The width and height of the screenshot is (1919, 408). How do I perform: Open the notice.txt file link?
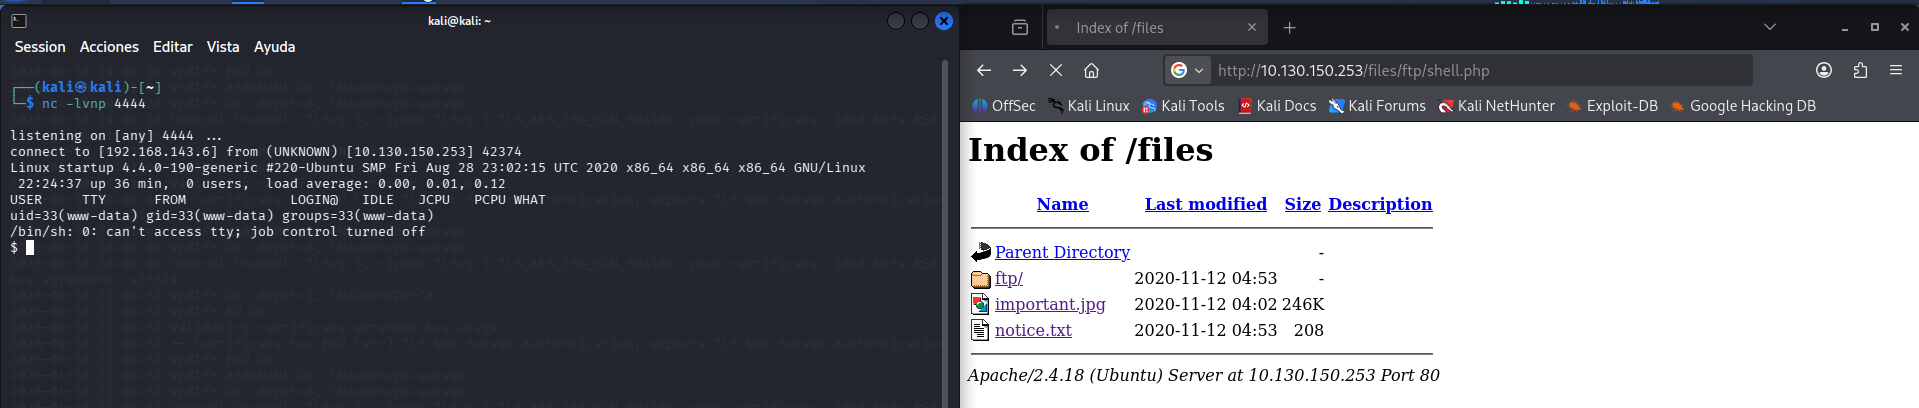click(x=1033, y=330)
